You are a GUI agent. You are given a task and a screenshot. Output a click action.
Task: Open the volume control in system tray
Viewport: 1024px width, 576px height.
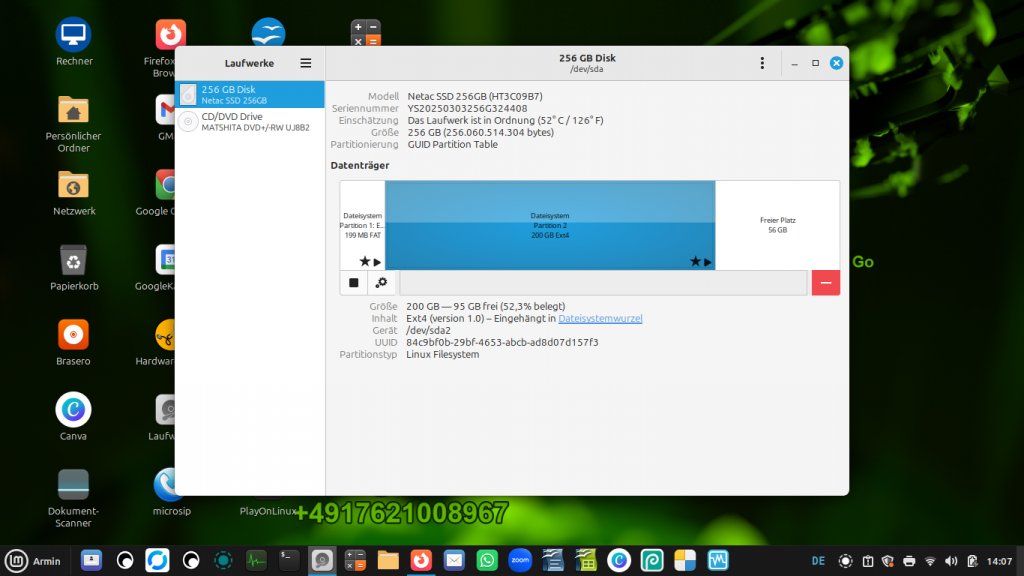pos(950,561)
